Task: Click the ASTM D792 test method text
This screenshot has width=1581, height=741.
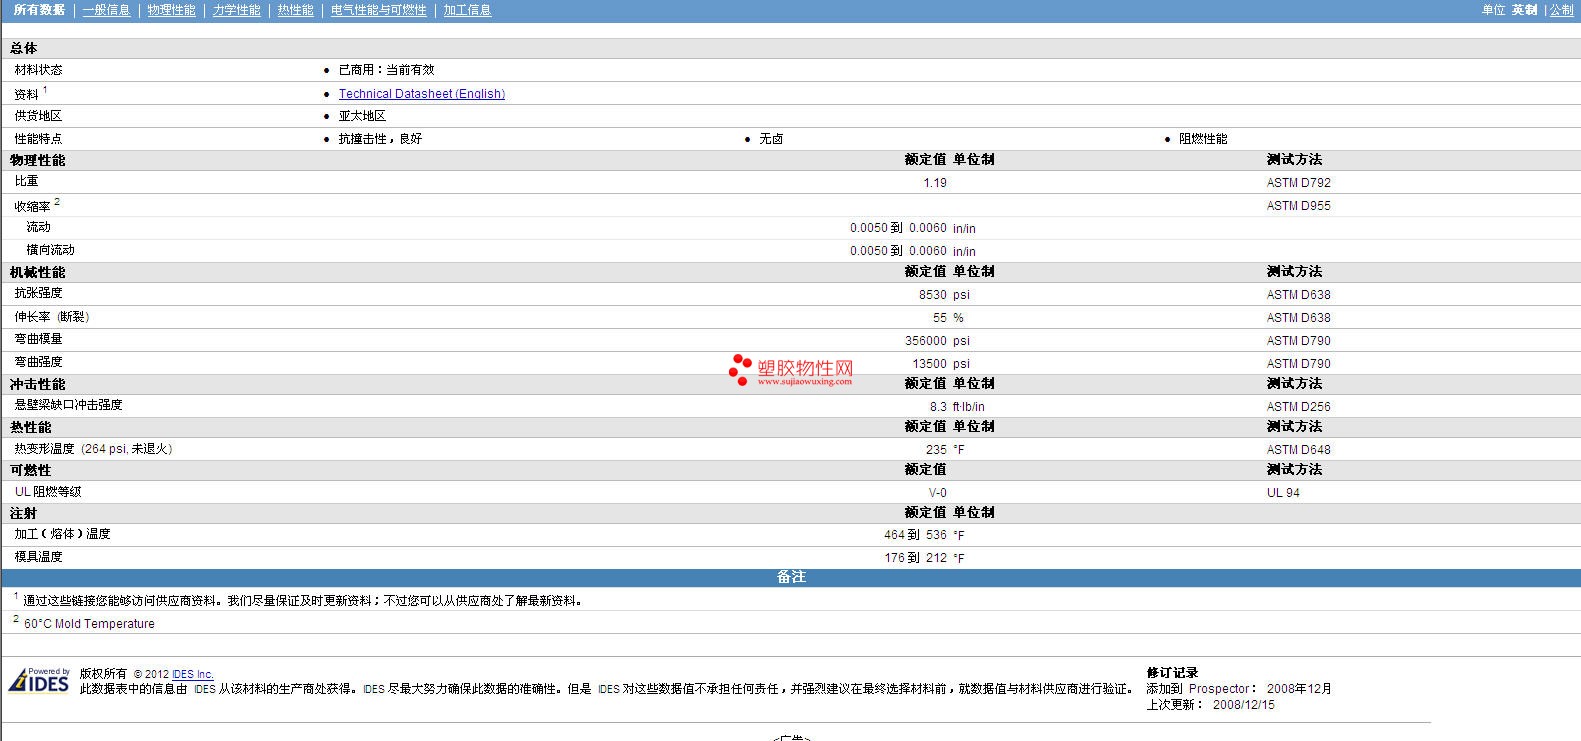Action: [1298, 183]
